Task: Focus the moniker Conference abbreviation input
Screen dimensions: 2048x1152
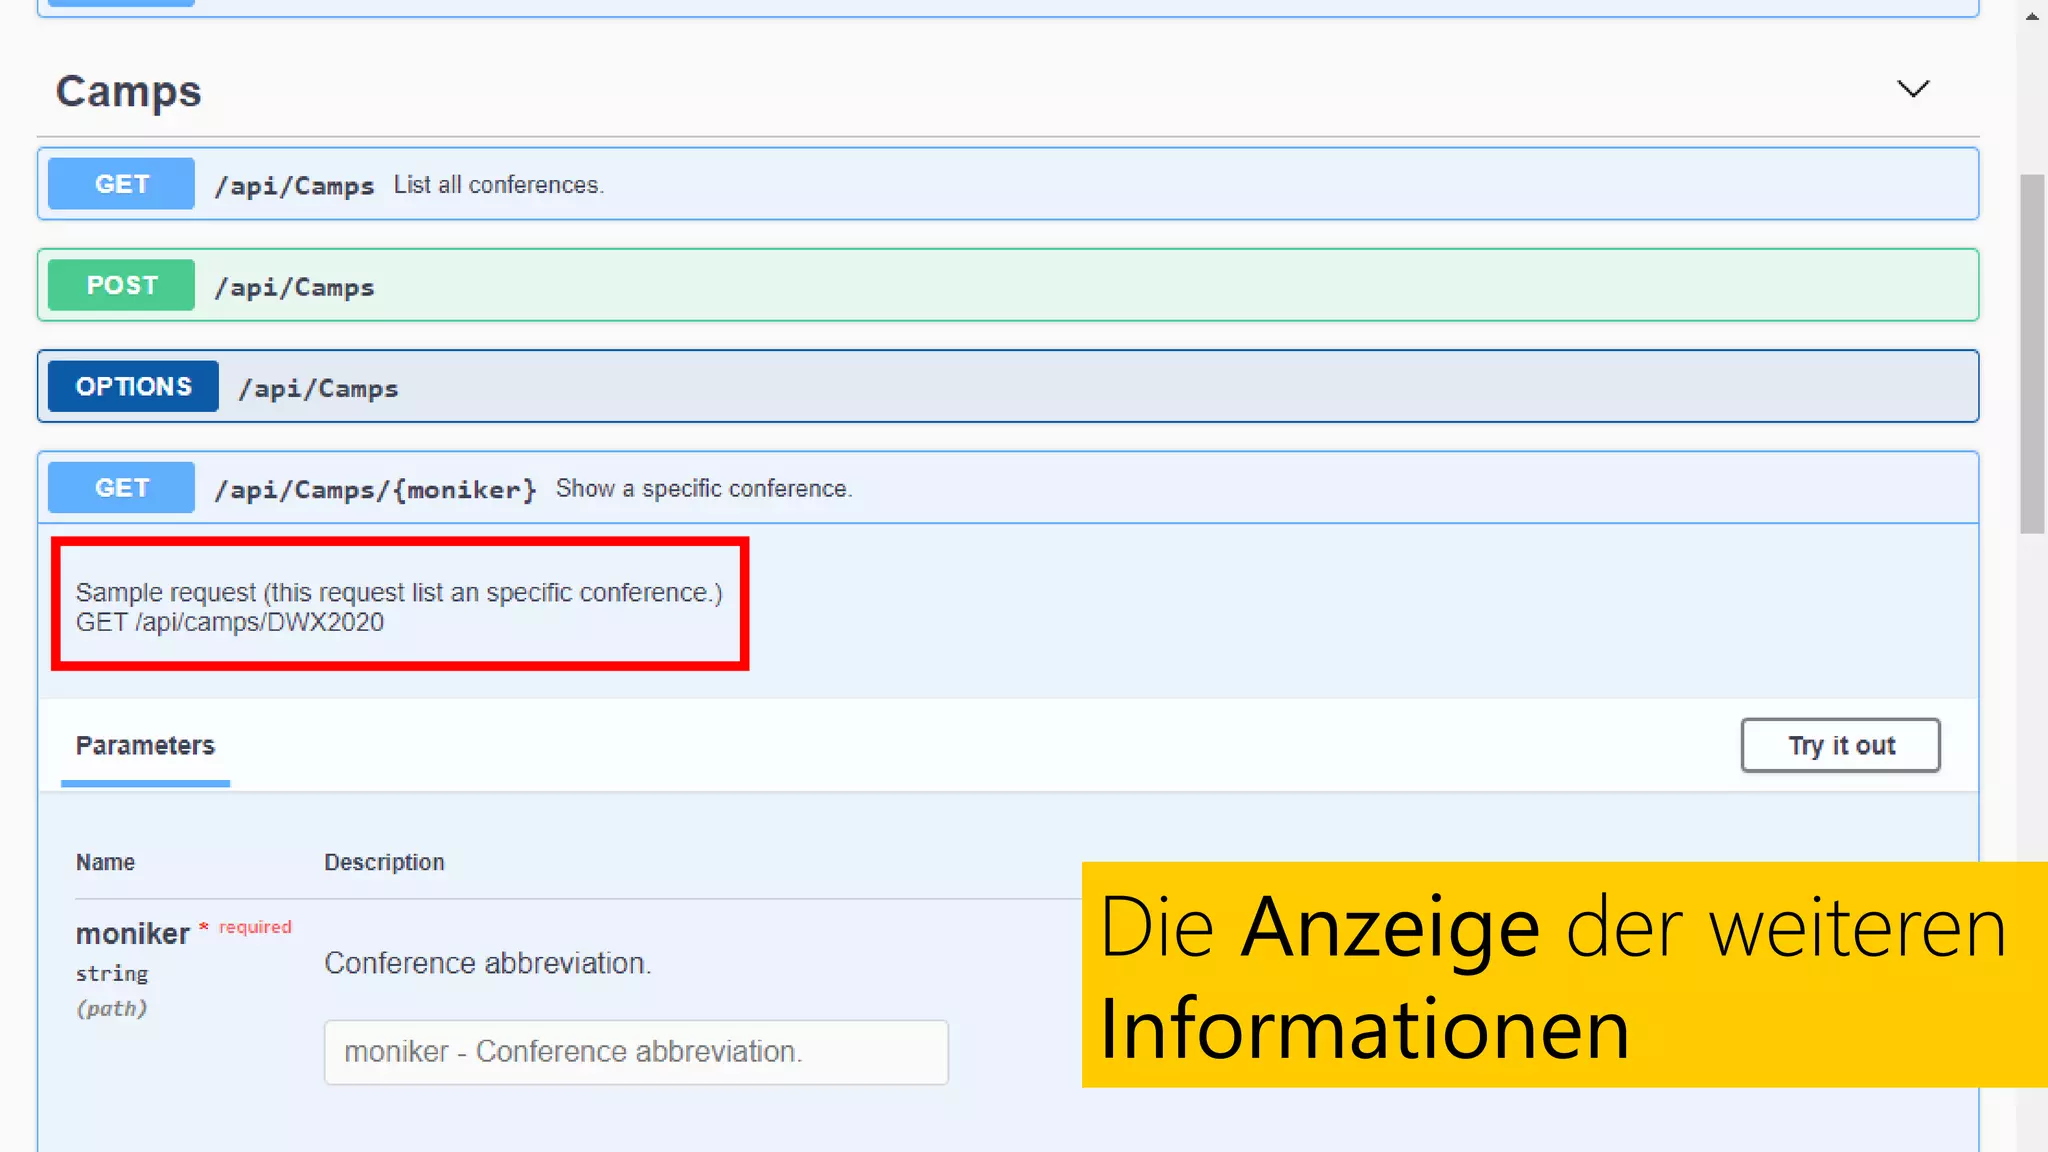Action: (x=636, y=1052)
